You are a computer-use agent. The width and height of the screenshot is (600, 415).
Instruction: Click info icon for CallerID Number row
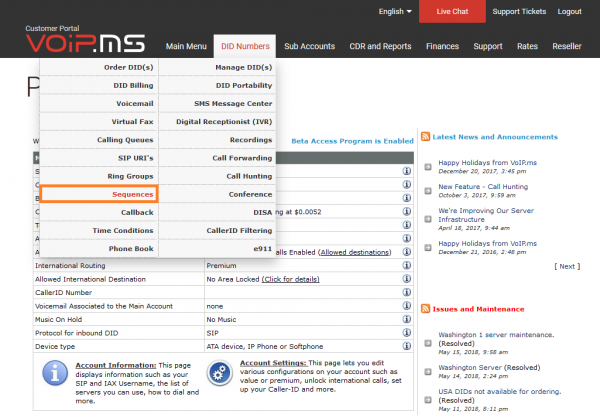pyautogui.click(x=406, y=292)
